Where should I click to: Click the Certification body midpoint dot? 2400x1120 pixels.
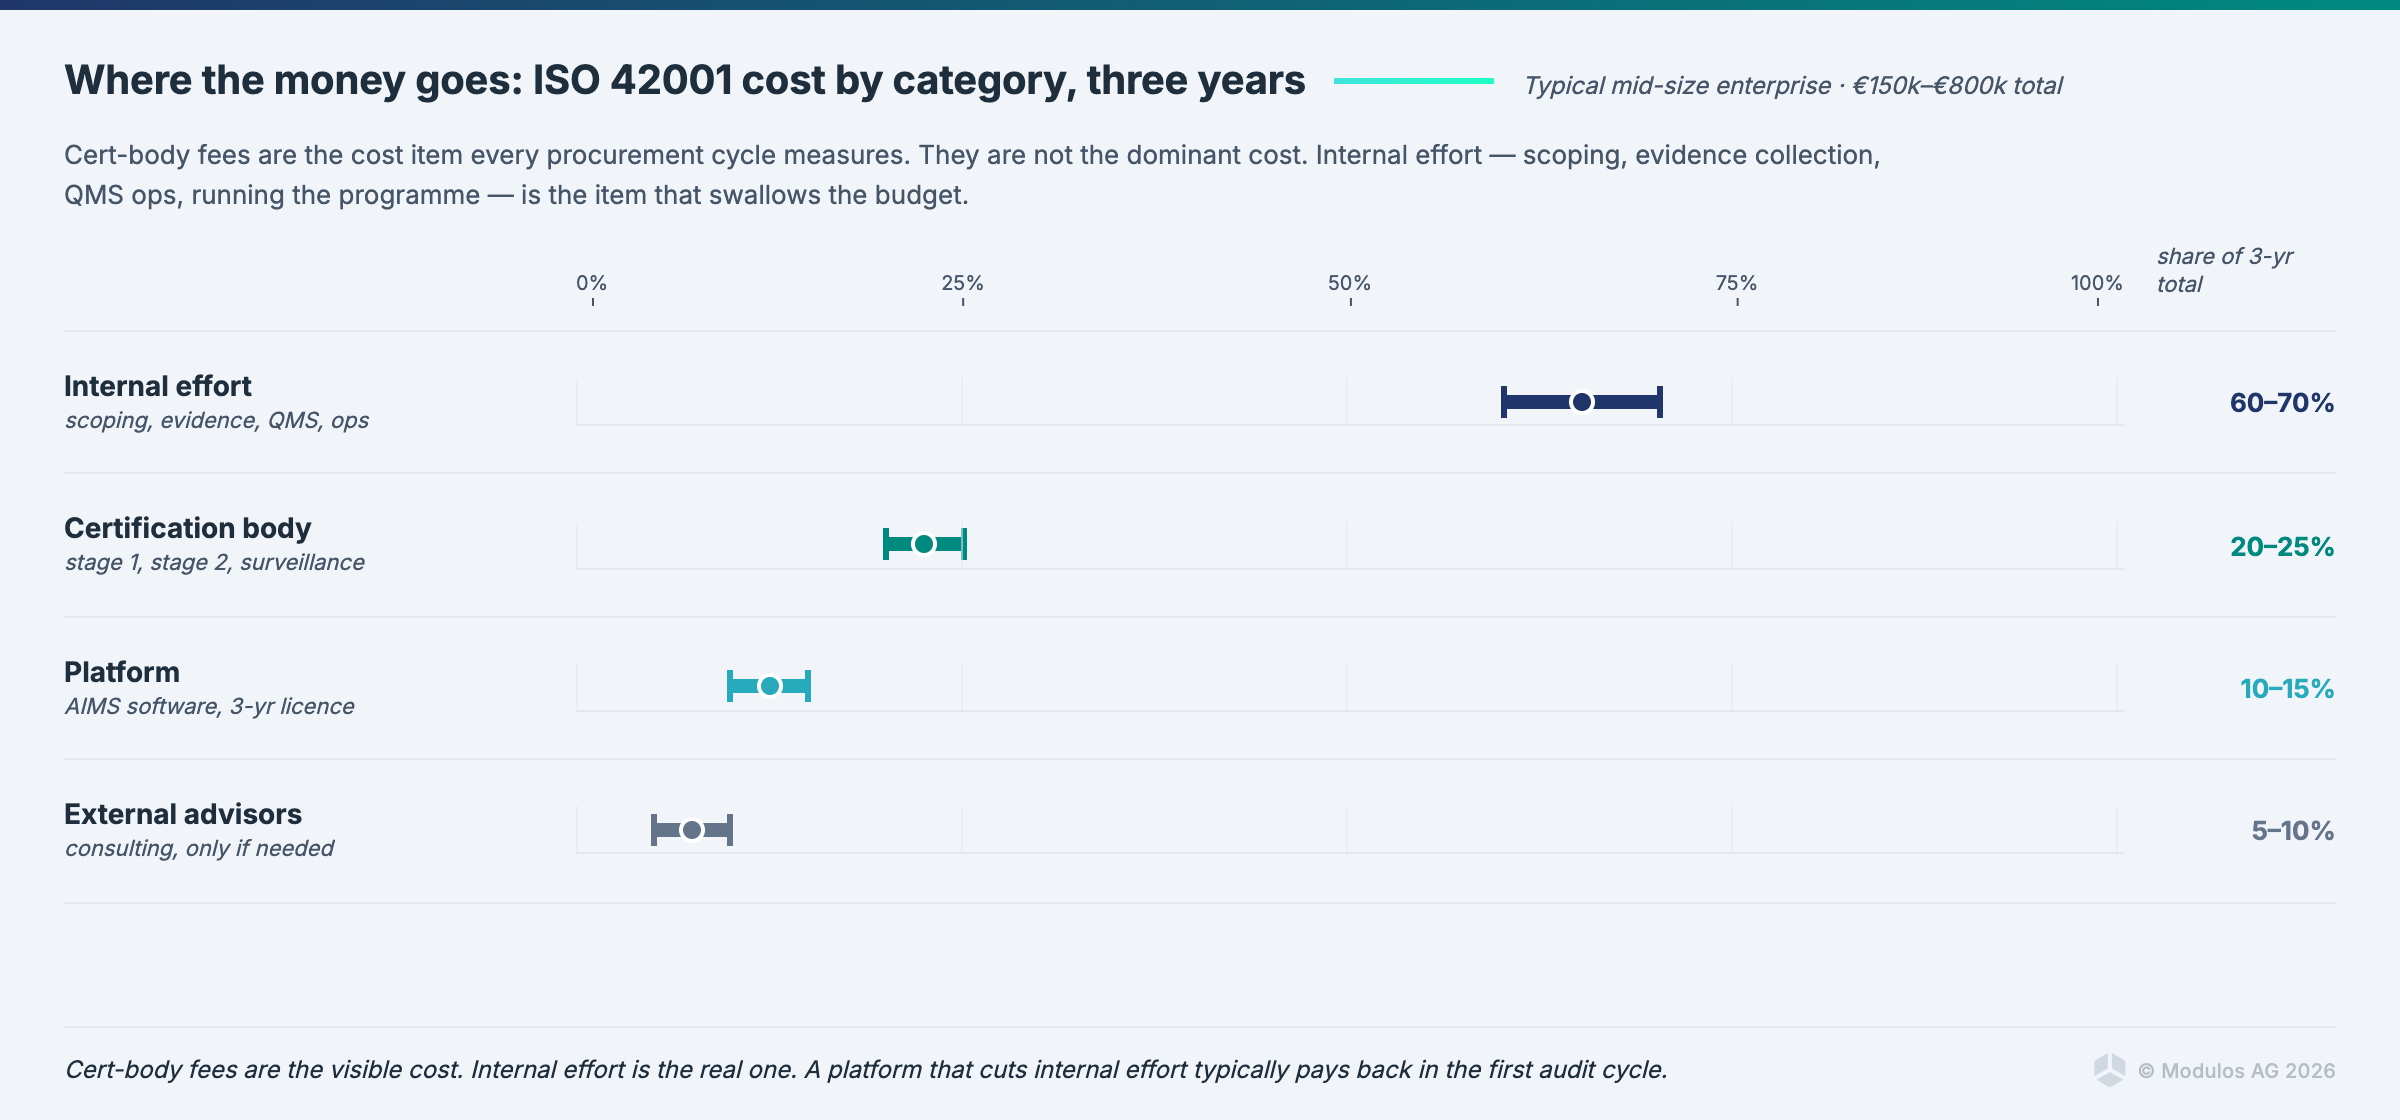click(x=924, y=544)
